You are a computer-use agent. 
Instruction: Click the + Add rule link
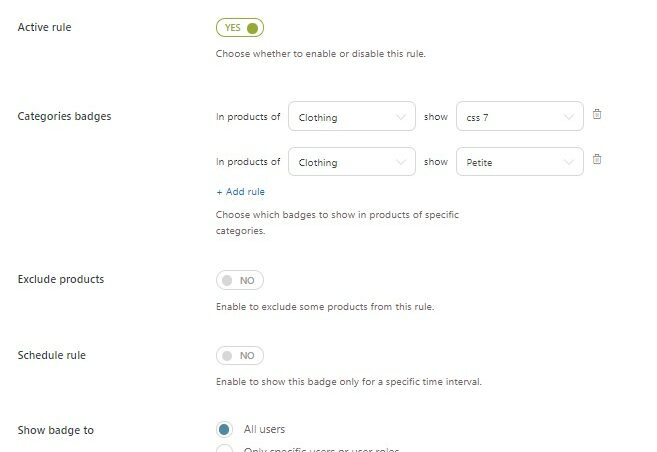click(241, 192)
